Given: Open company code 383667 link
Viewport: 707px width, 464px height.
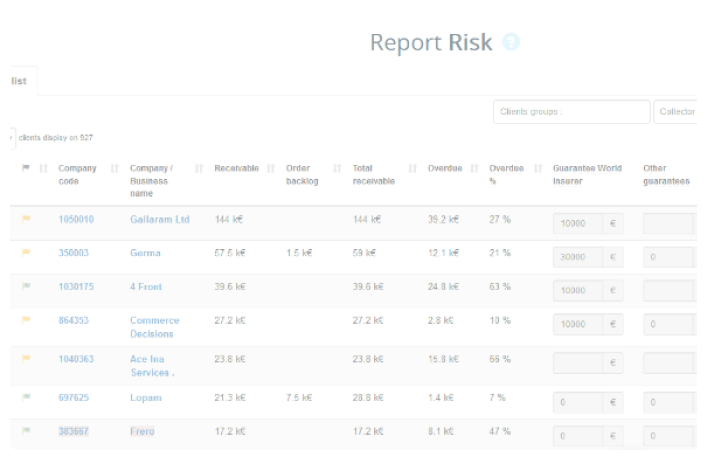Looking at the screenshot, I should (73, 431).
